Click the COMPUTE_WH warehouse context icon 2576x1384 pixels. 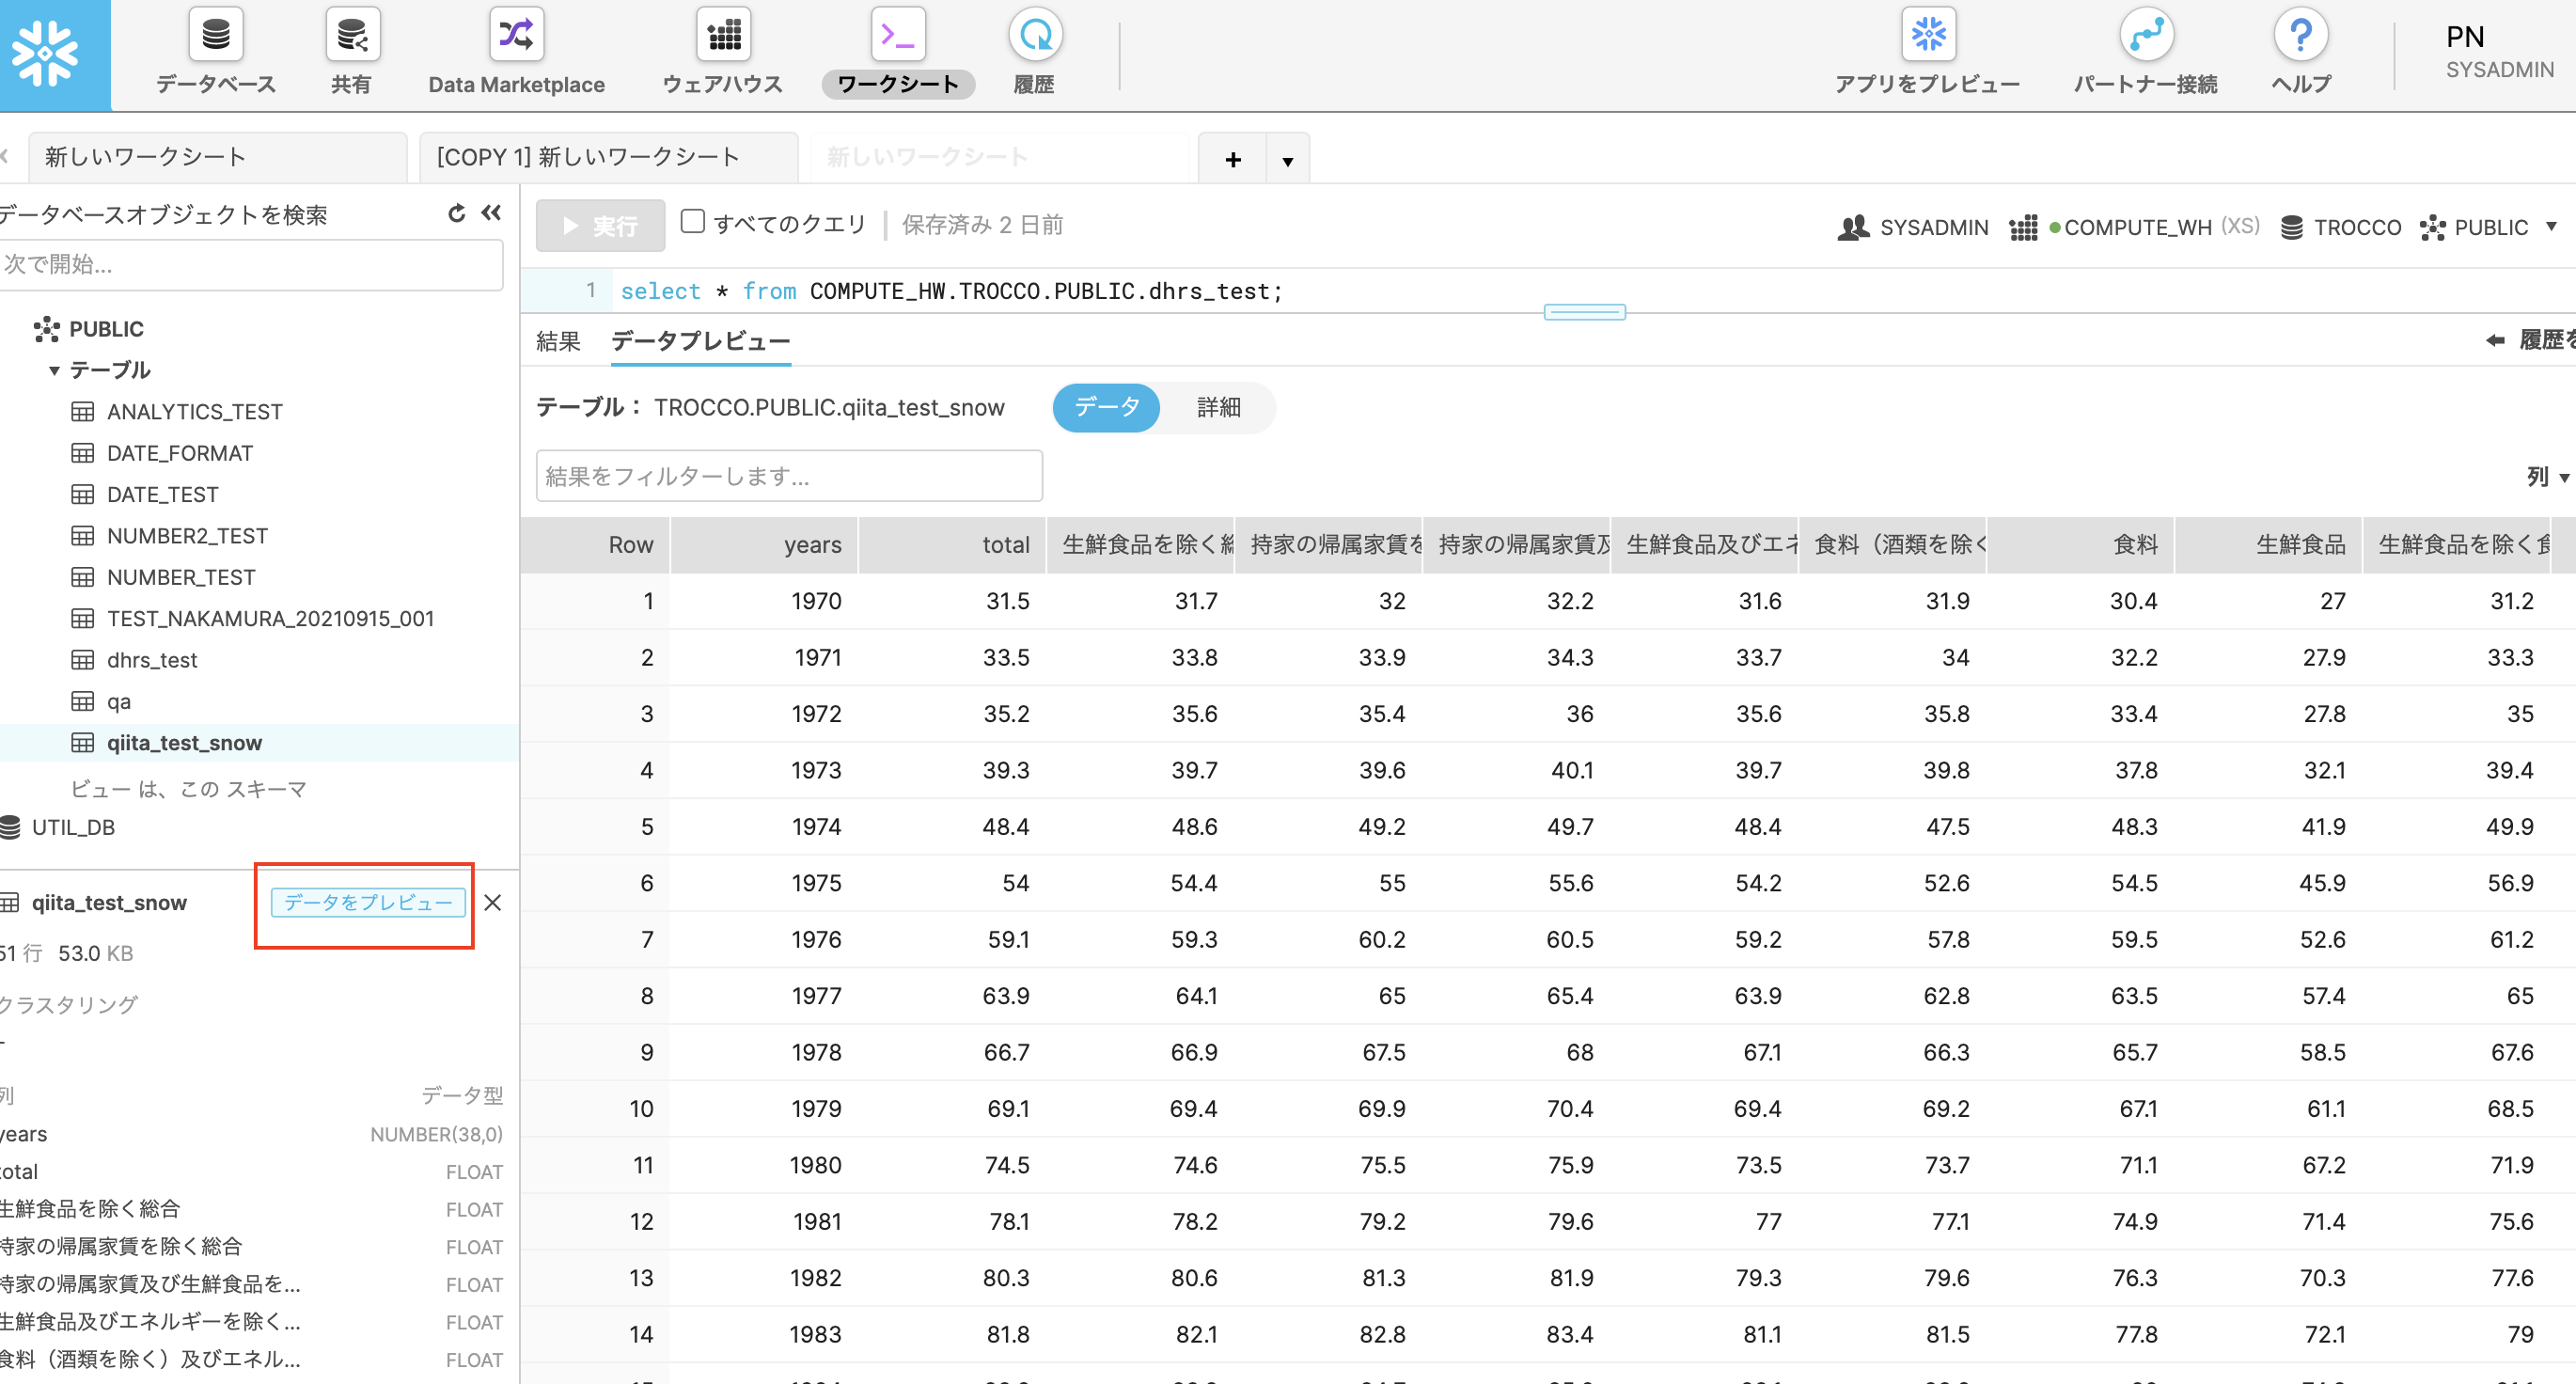(2023, 228)
